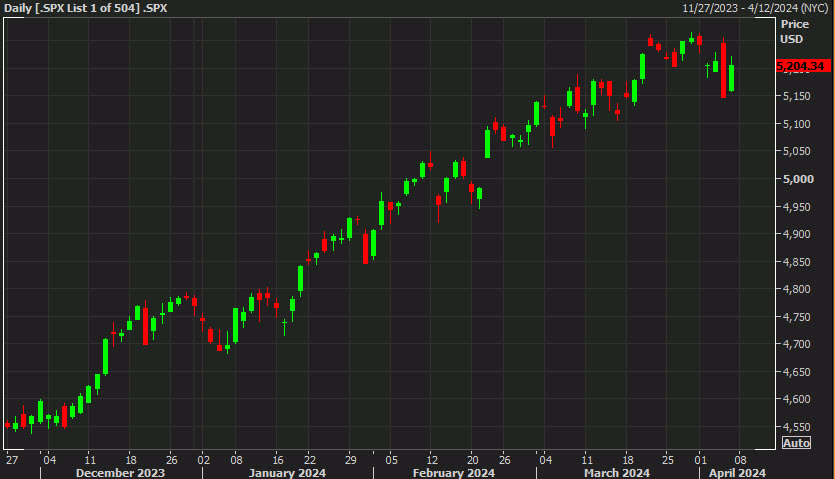Click the '22' date tick under January
This screenshot has width=835, height=479.
pyautogui.click(x=310, y=460)
